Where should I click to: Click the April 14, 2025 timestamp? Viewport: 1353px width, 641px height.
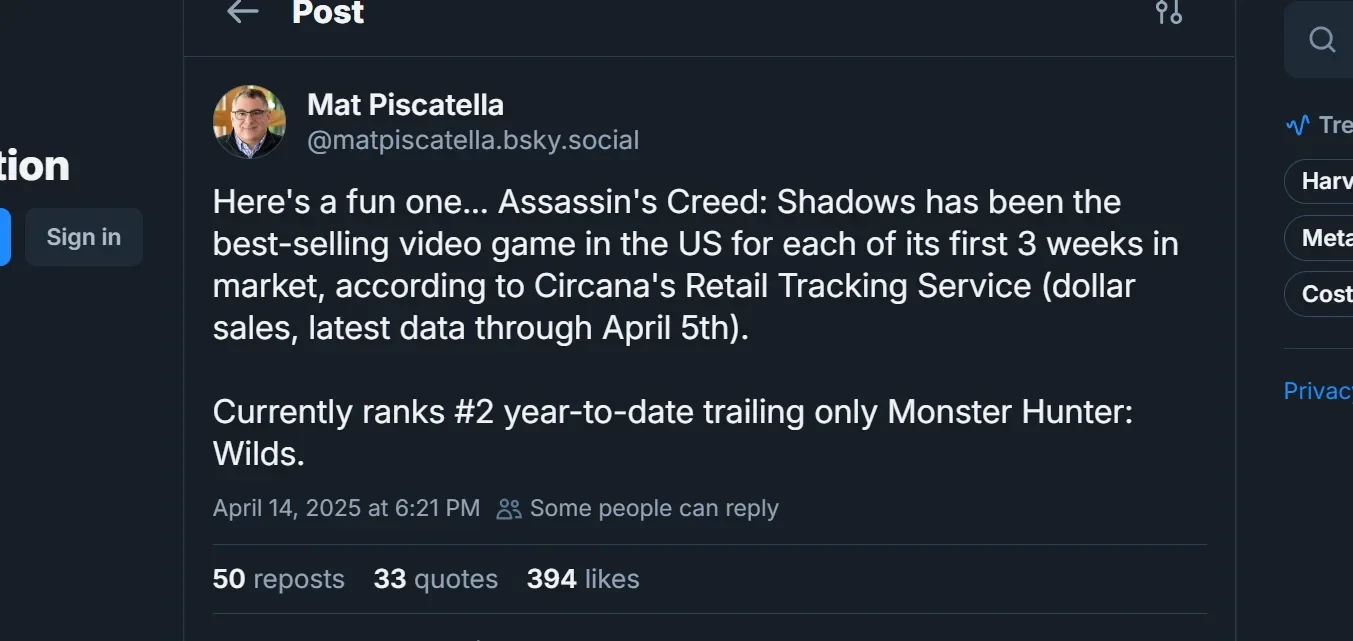(x=346, y=508)
